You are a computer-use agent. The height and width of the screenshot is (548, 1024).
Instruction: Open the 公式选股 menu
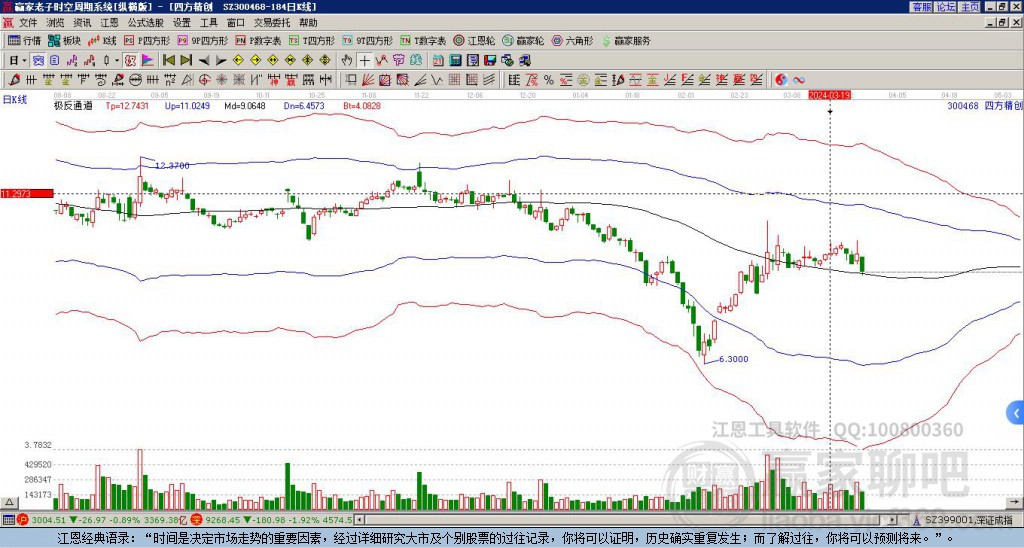coord(146,23)
